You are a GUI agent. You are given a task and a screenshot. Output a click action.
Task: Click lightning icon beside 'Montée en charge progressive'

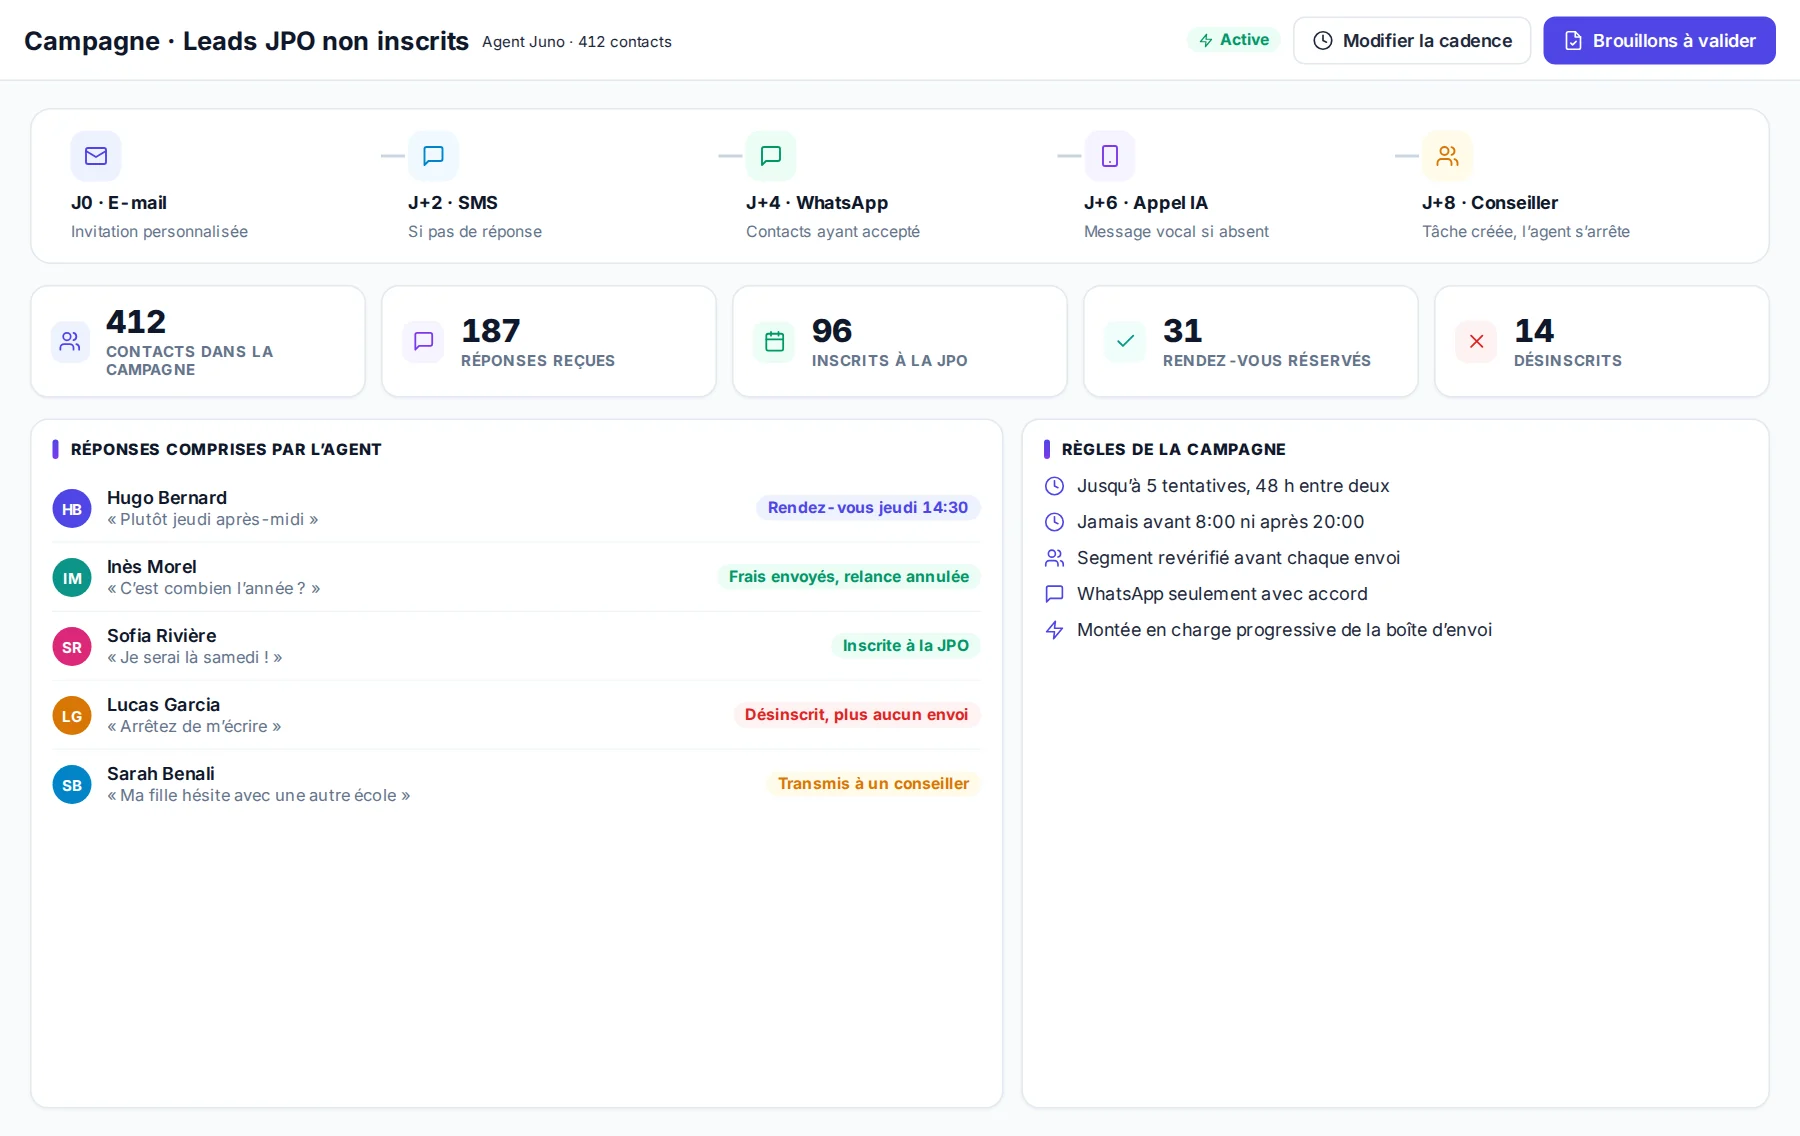point(1054,630)
